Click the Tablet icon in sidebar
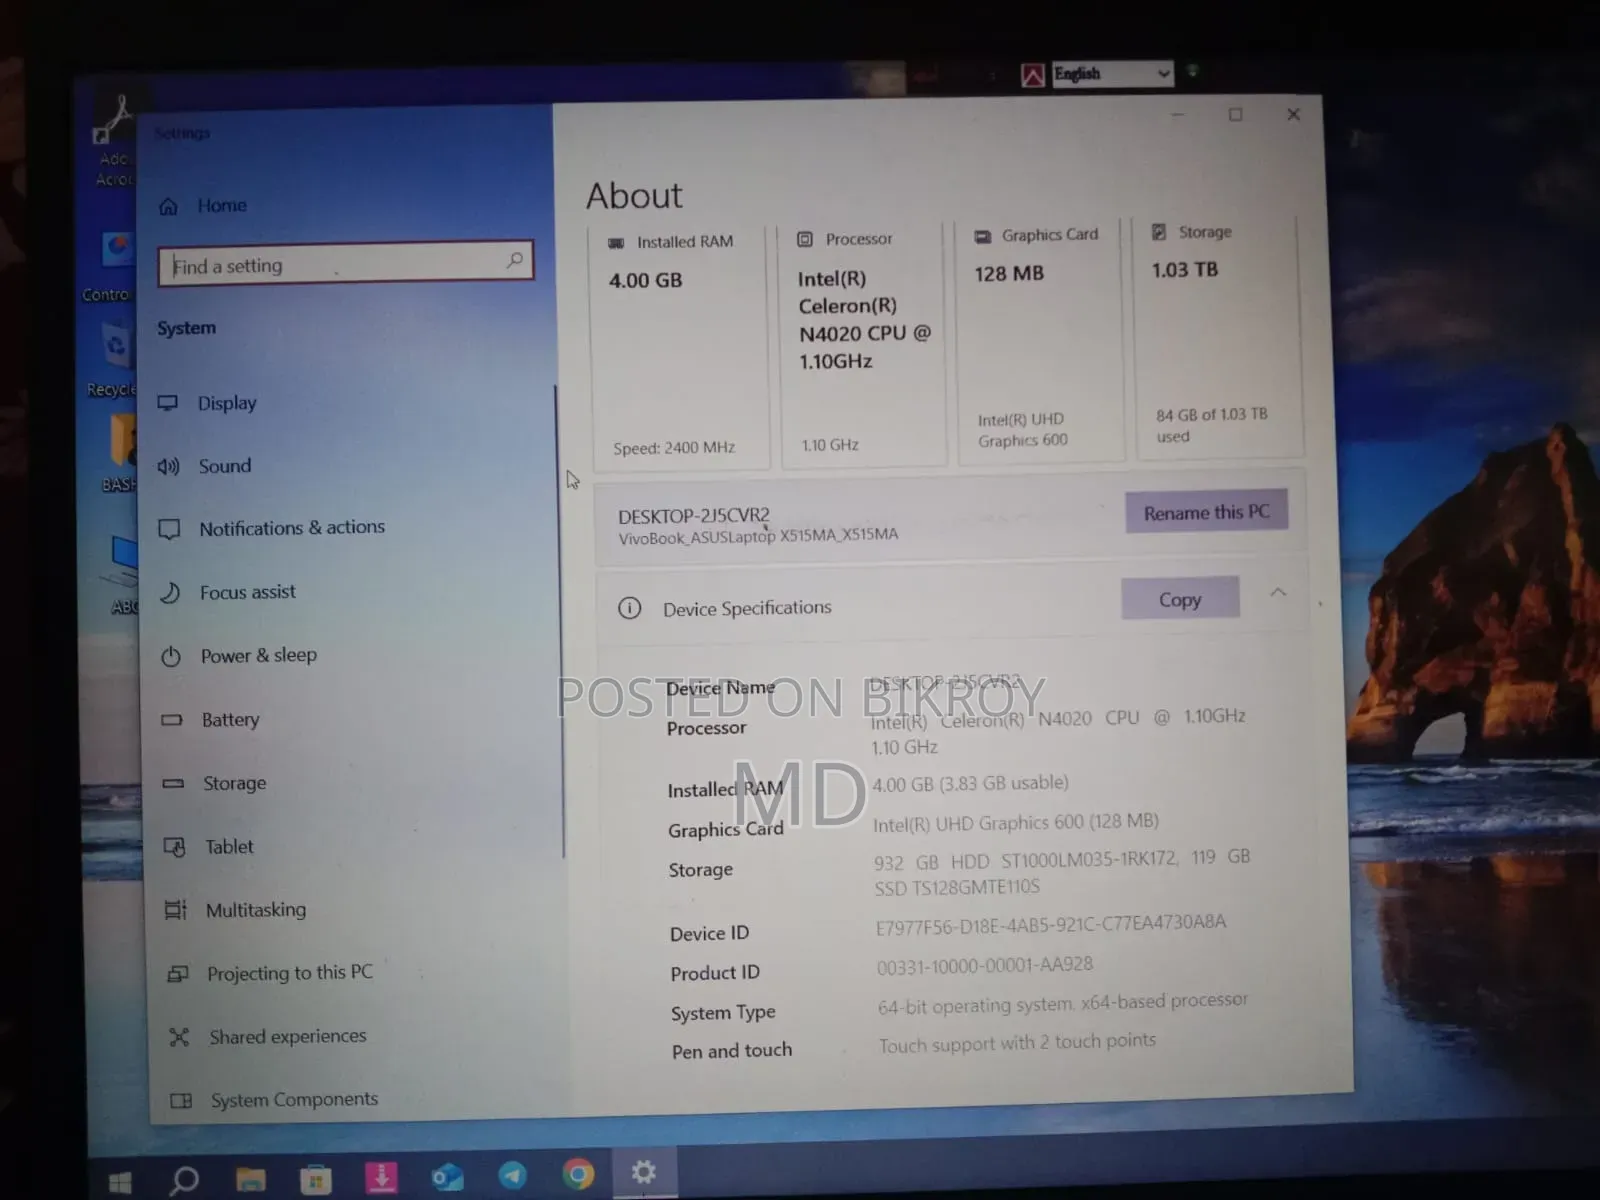 tap(175, 847)
